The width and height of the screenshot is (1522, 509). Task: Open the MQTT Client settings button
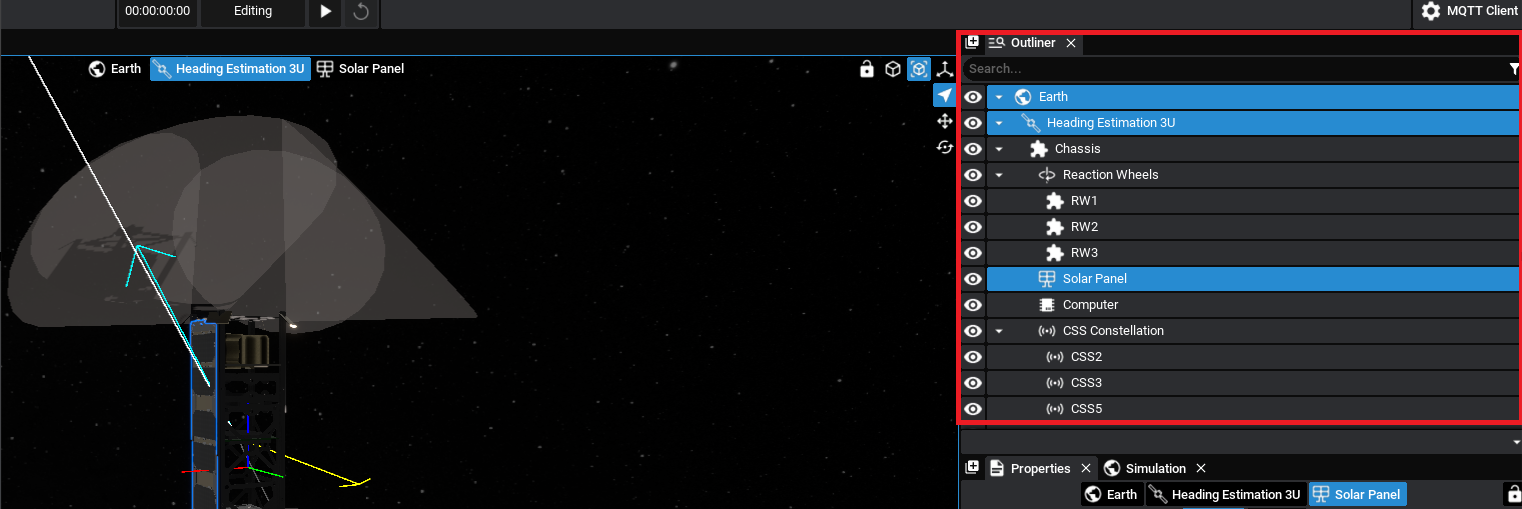coord(1469,11)
